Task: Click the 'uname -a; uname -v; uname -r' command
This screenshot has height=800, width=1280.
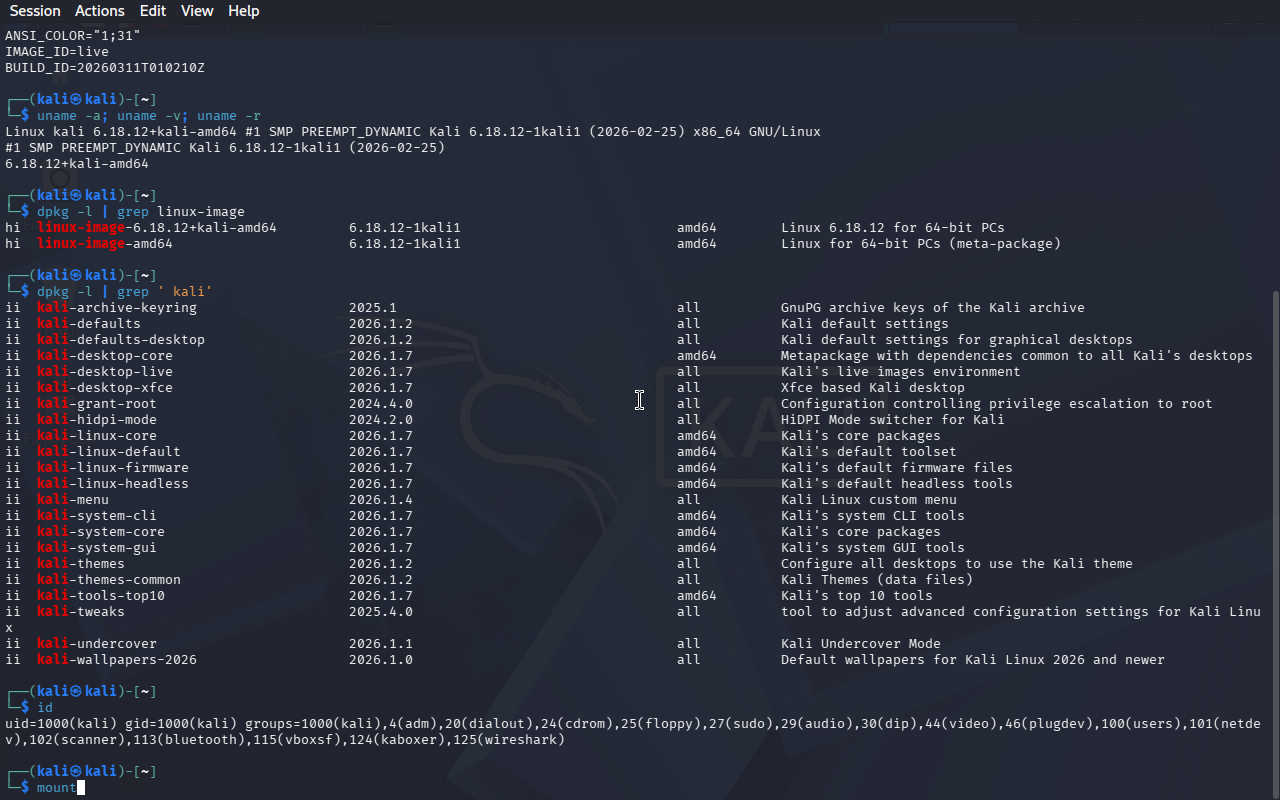Action: (x=149, y=116)
